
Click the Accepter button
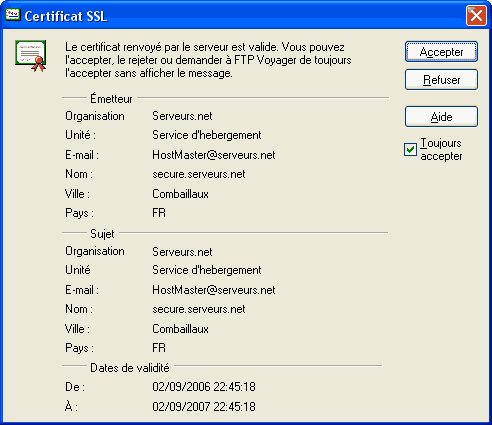click(x=441, y=52)
